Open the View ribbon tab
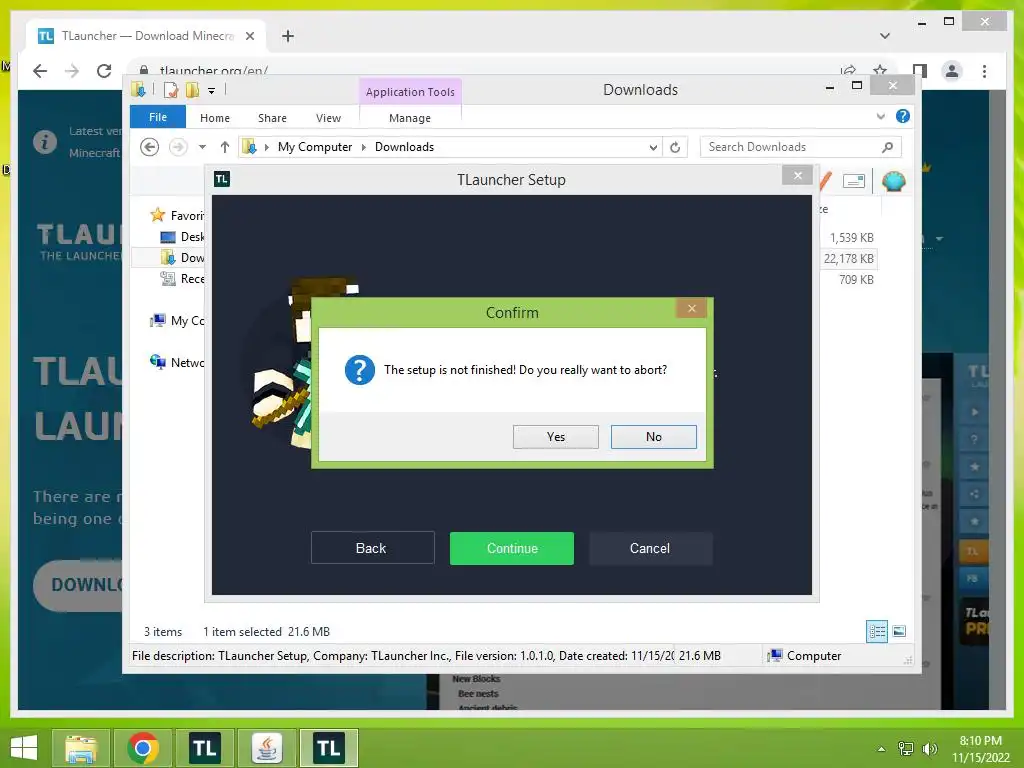Screen dimensions: 1024x768 328,118
